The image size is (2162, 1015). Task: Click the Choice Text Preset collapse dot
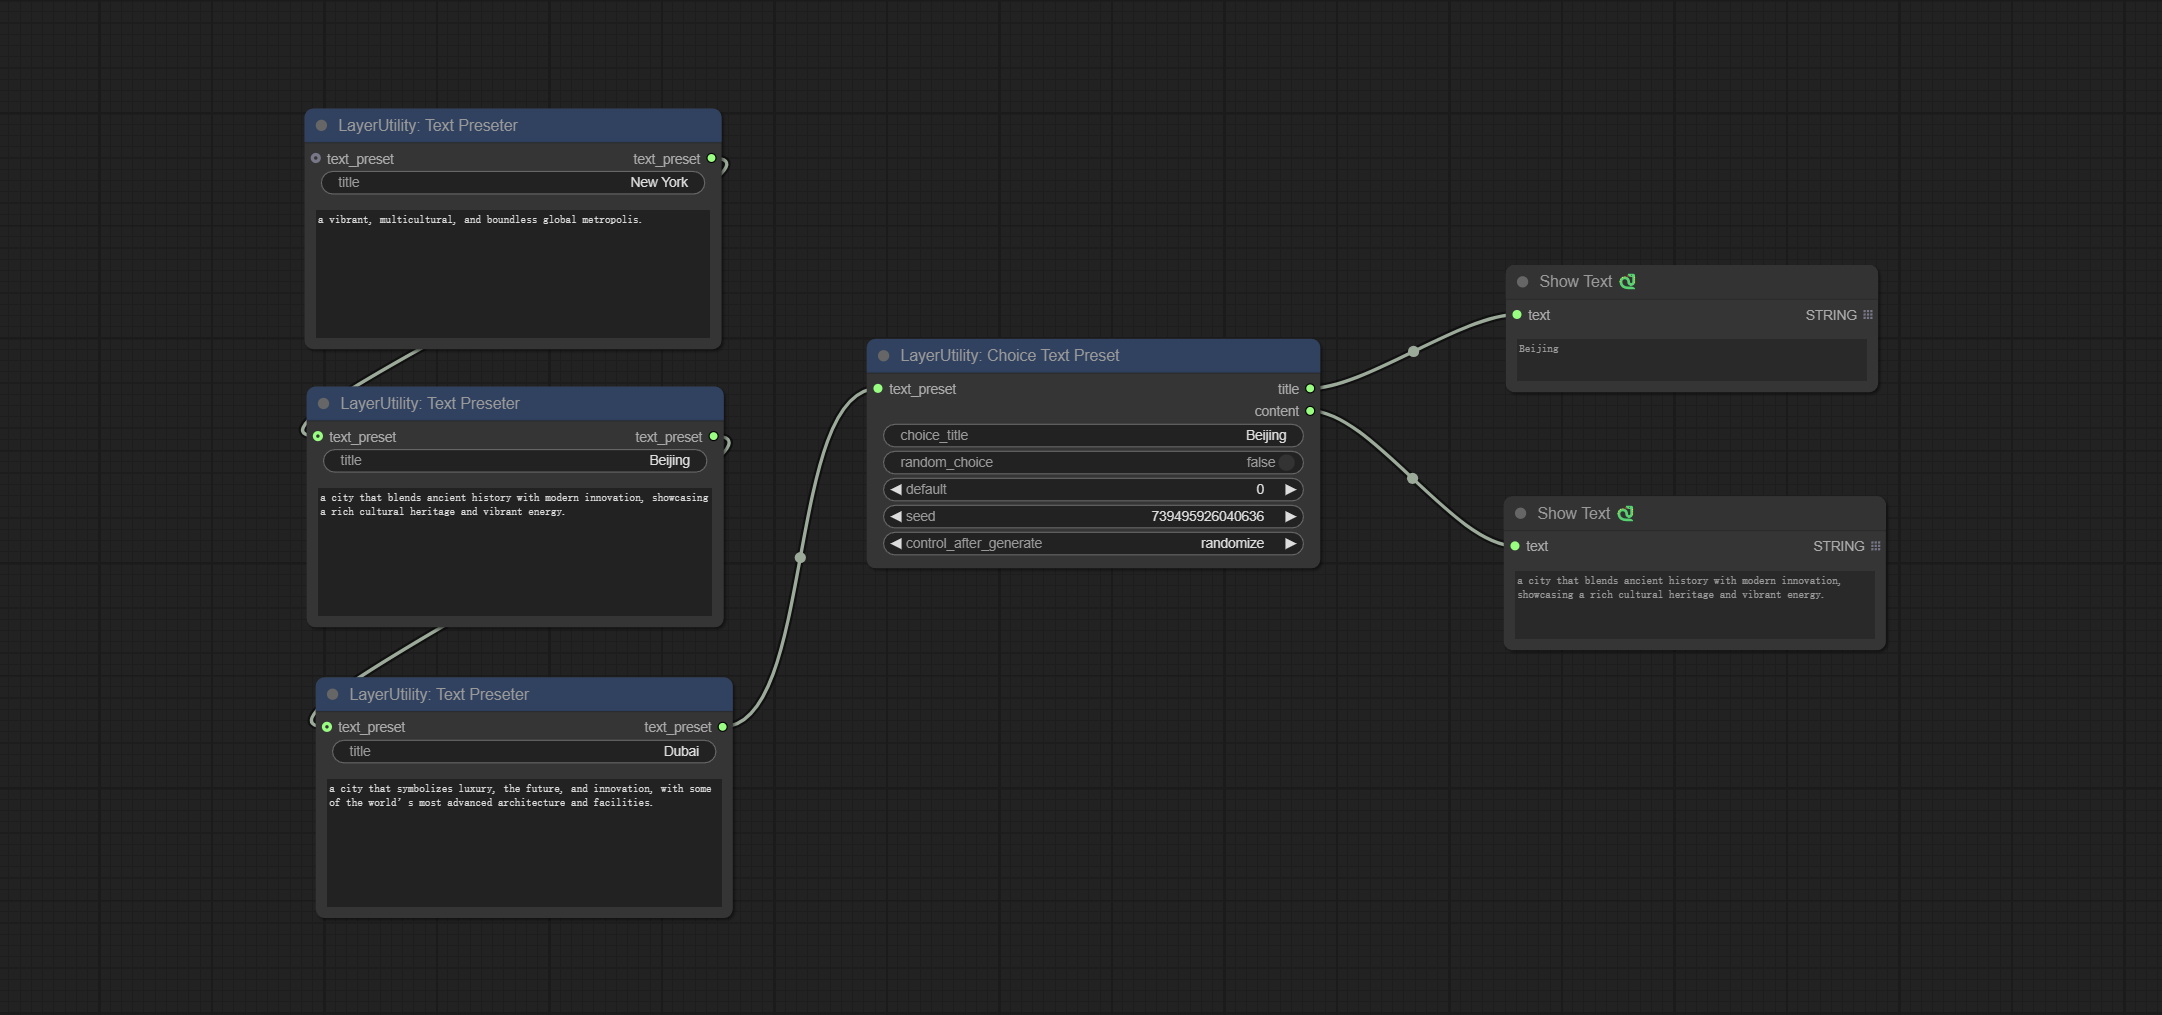click(884, 356)
